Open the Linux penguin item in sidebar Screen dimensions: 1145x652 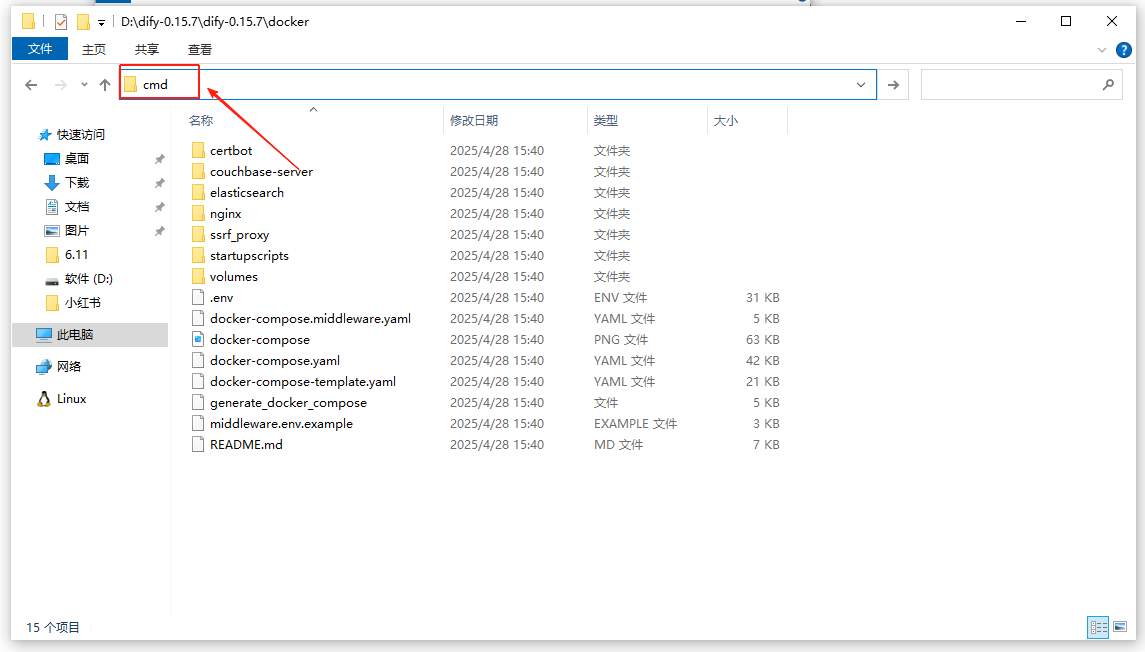pos(70,399)
